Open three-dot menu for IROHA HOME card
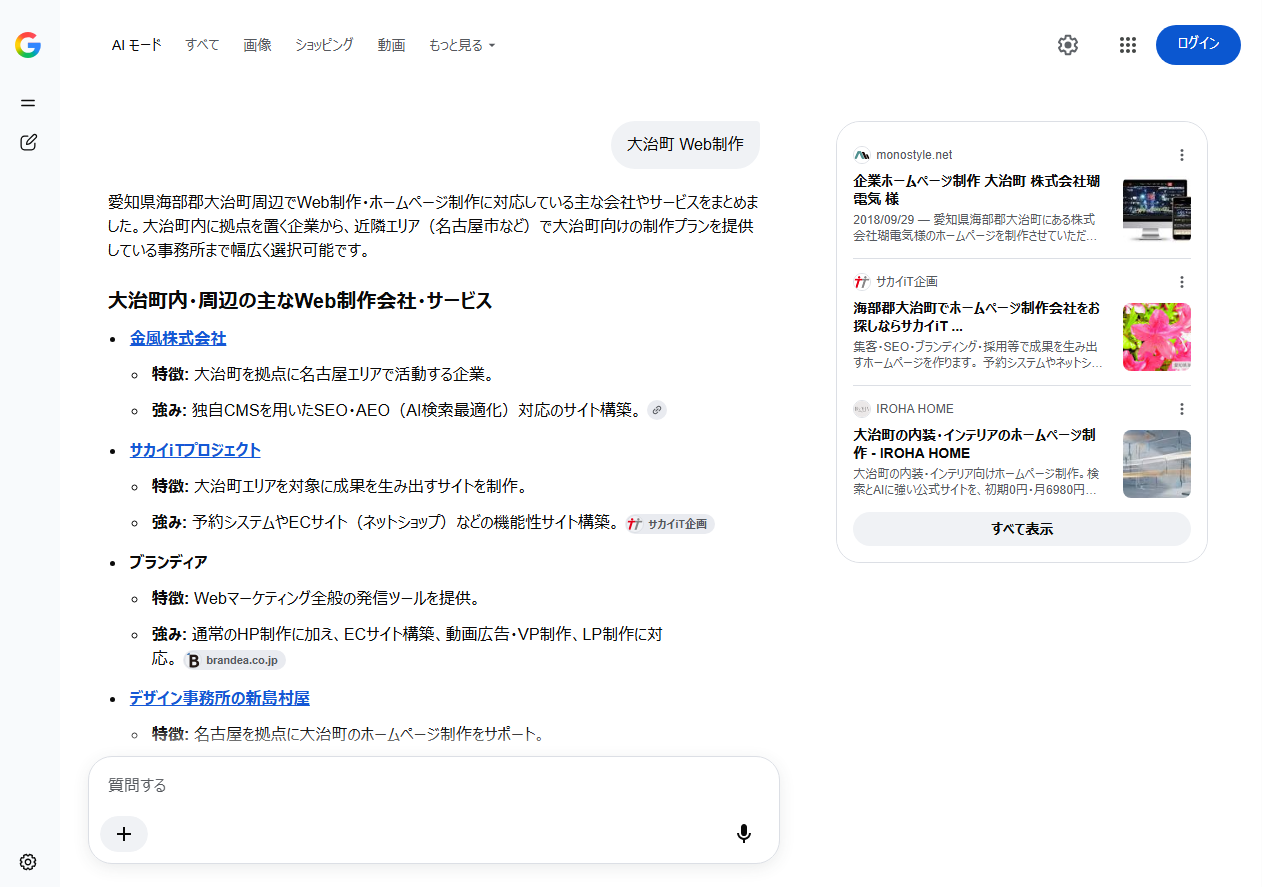Screen dimensions: 1262x887 coord(1181,409)
